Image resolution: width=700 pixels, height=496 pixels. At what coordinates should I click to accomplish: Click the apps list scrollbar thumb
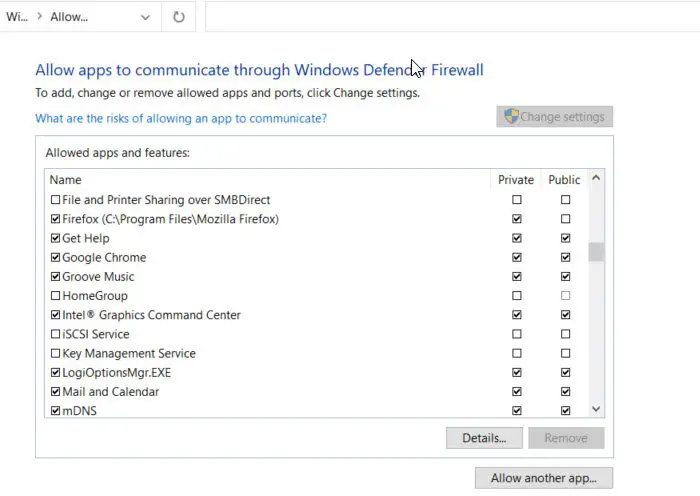click(x=596, y=252)
